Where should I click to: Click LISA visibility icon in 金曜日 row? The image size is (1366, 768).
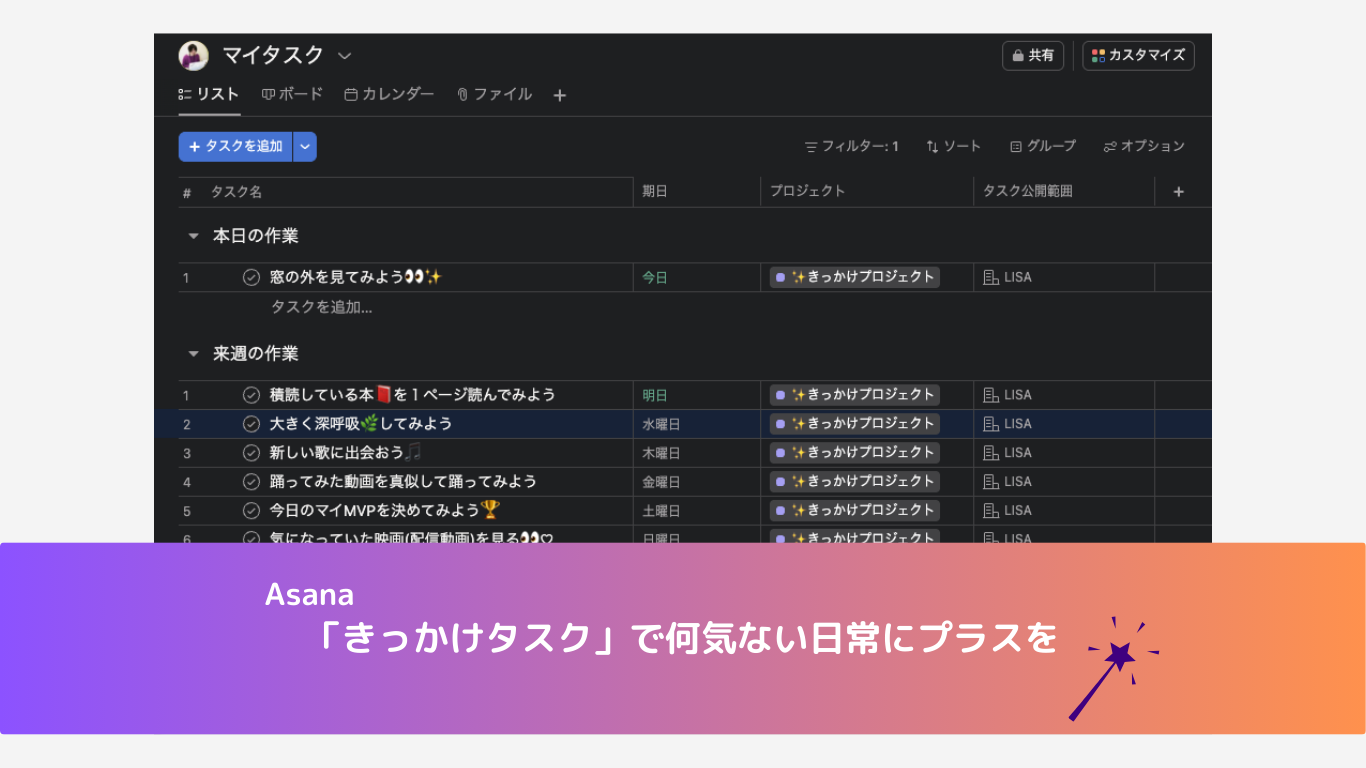click(x=991, y=482)
